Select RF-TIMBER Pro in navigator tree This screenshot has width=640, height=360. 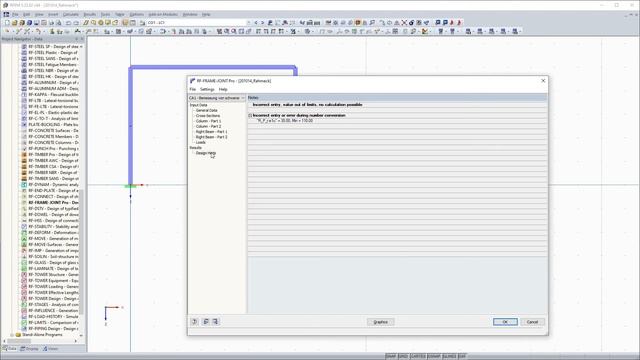click(x=53, y=155)
